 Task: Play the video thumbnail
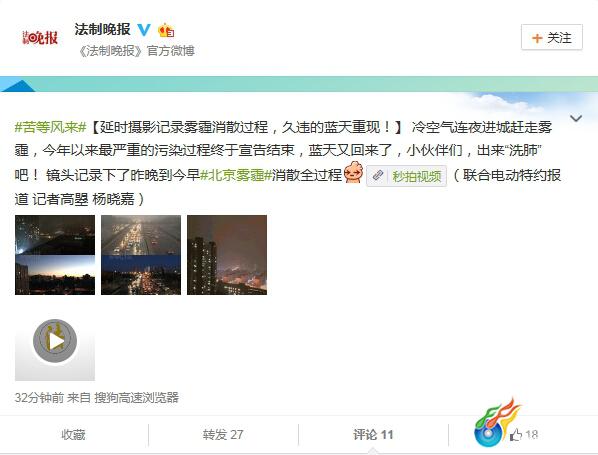point(55,341)
